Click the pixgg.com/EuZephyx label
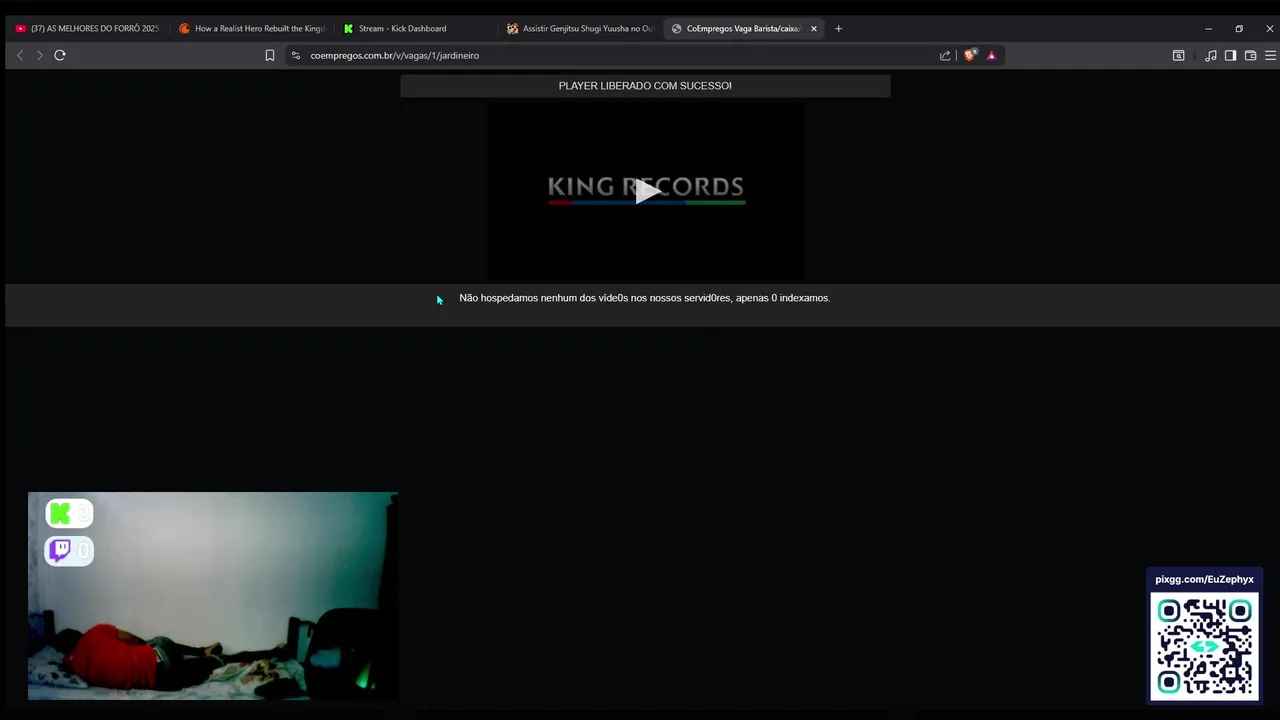The image size is (1280, 720). click(x=1204, y=579)
